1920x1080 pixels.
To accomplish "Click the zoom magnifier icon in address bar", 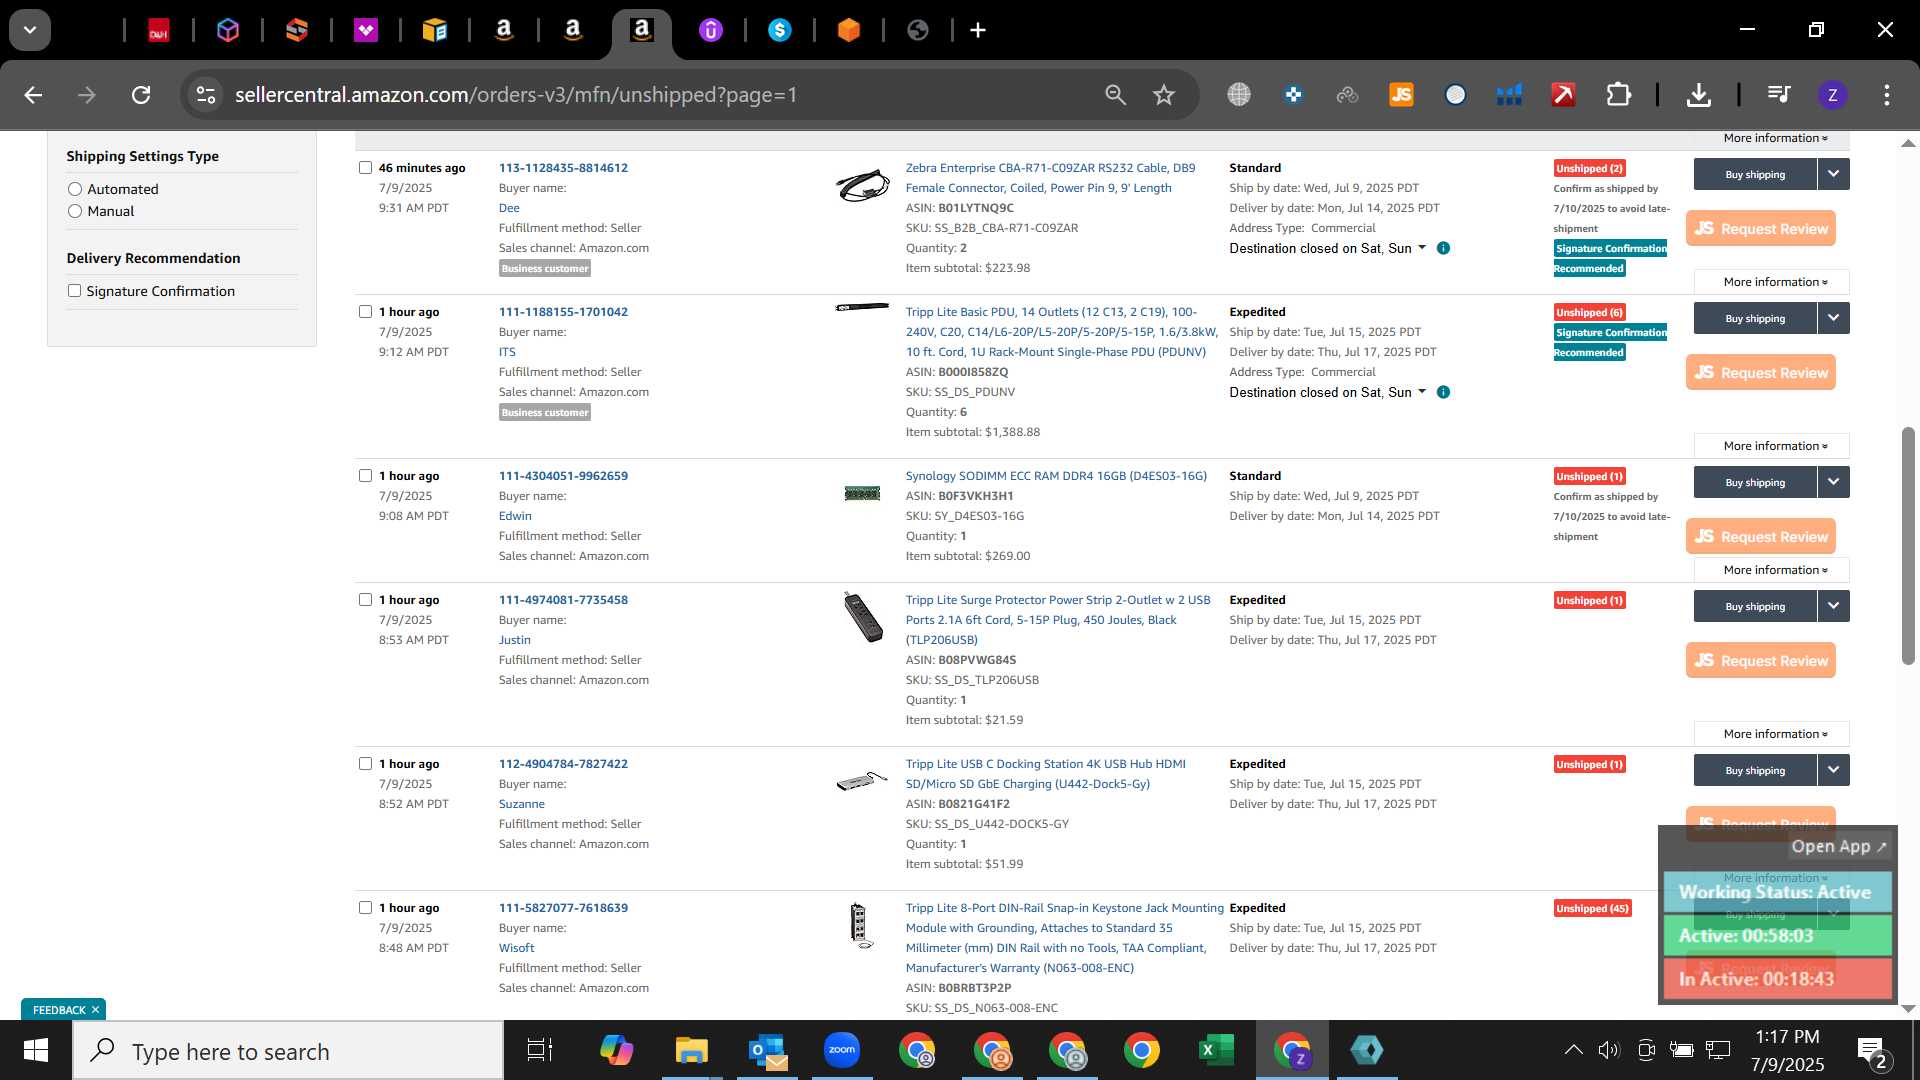I will click(1115, 95).
